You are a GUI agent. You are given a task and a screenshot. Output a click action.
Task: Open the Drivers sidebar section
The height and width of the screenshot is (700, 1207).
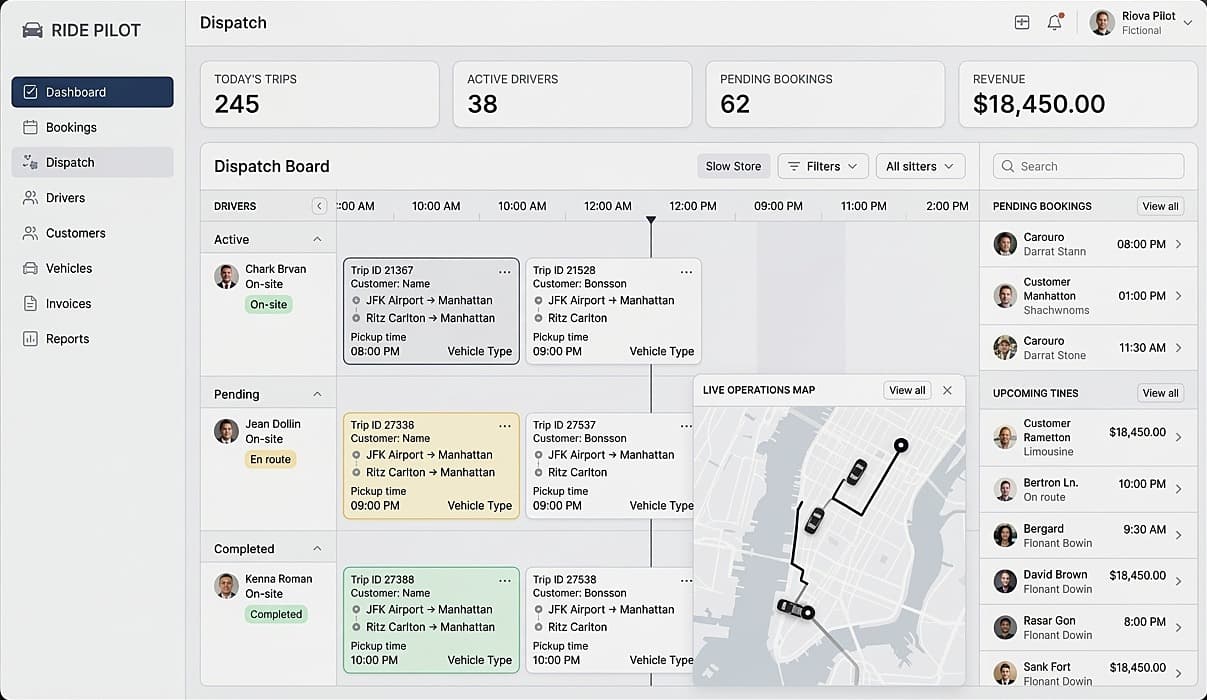[x=92, y=198]
